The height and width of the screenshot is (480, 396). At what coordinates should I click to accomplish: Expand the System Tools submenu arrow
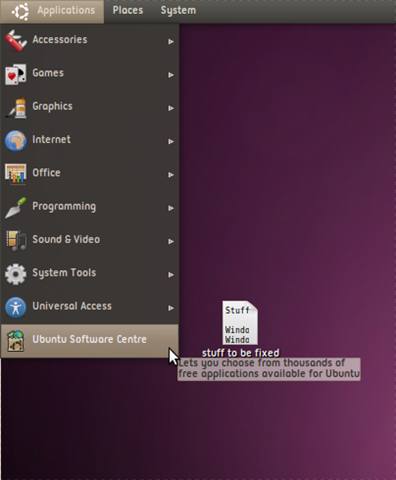(171, 275)
